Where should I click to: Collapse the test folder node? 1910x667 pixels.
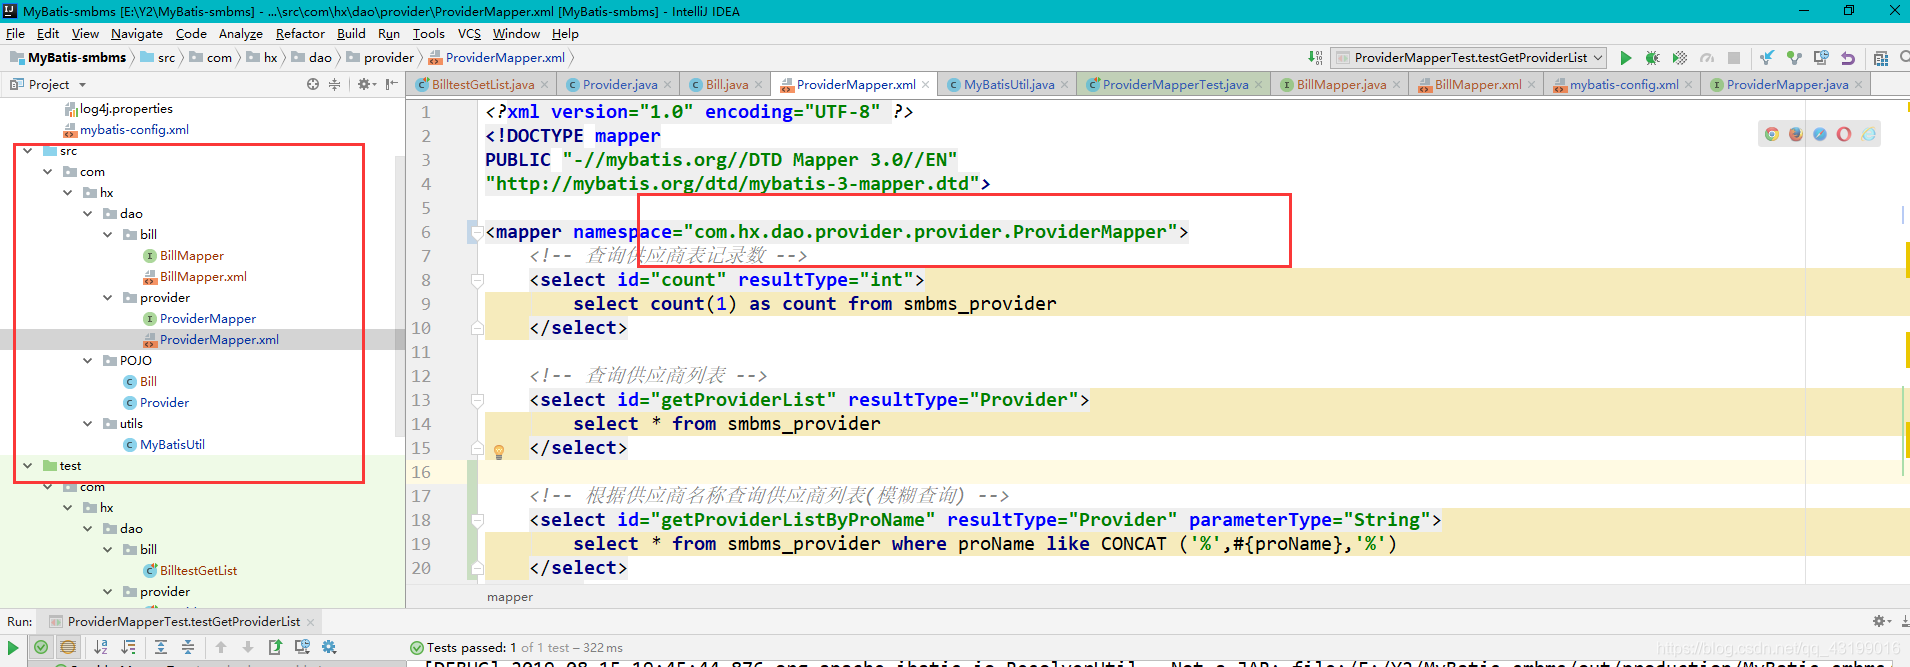pyautogui.click(x=27, y=466)
